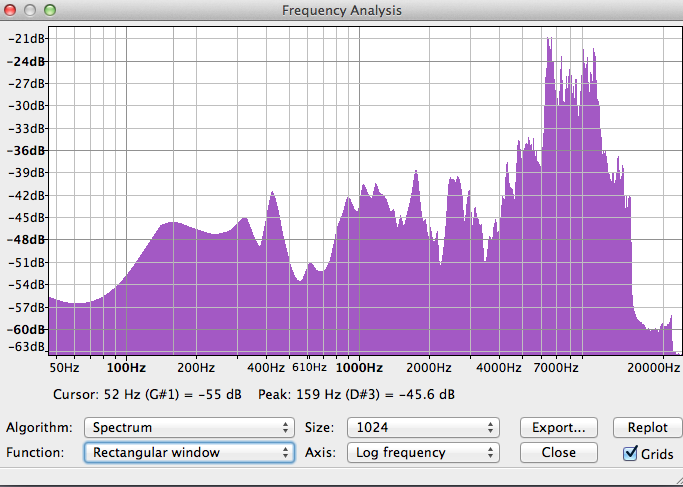The width and height of the screenshot is (683, 487).
Task: Click the 100Hz label on frequency axis
Action: pyautogui.click(x=125, y=367)
